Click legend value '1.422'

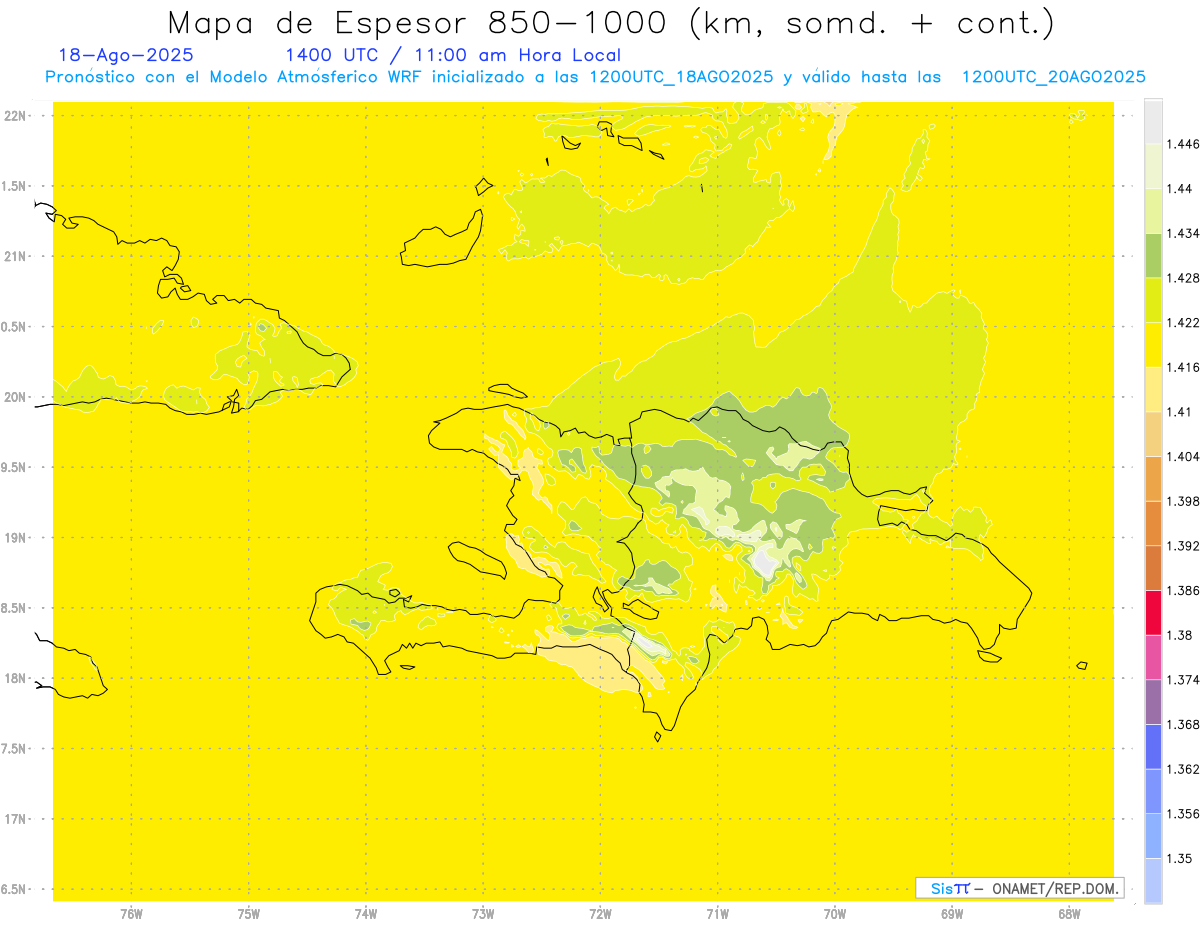1183,322
